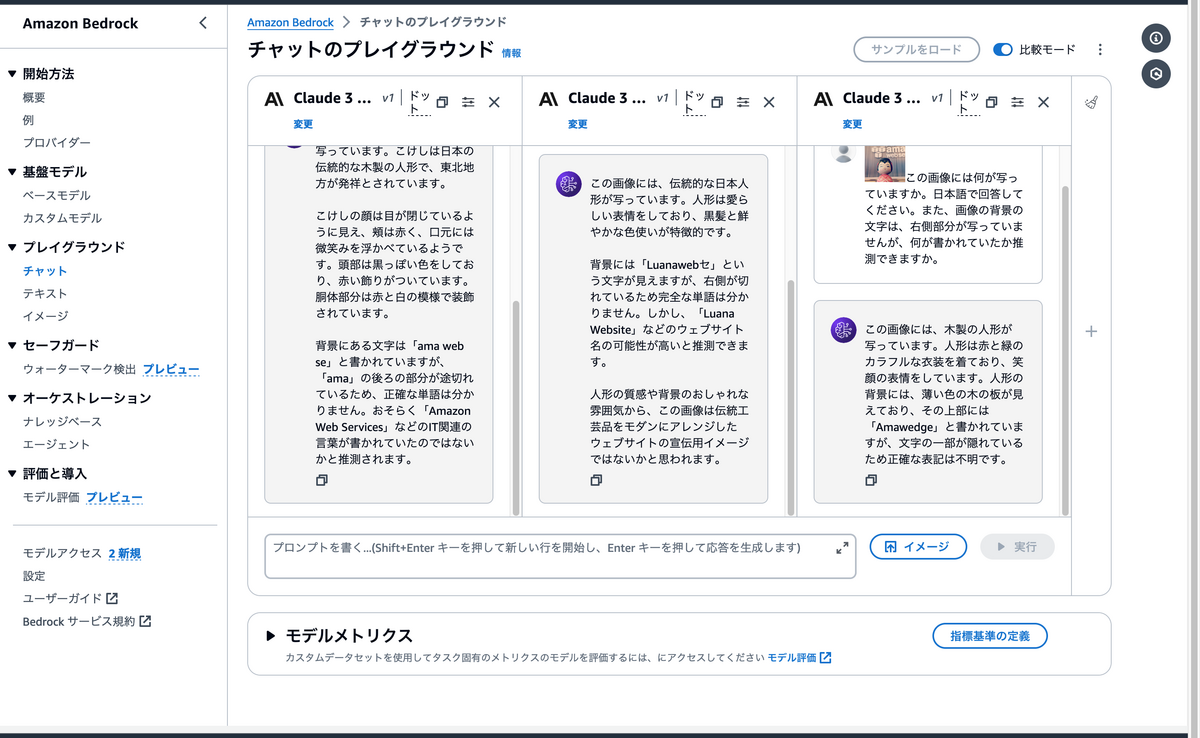Image resolution: width=1200 pixels, height=738 pixels.
Task: Click the 実行 run button
Action: (x=1017, y=547)
